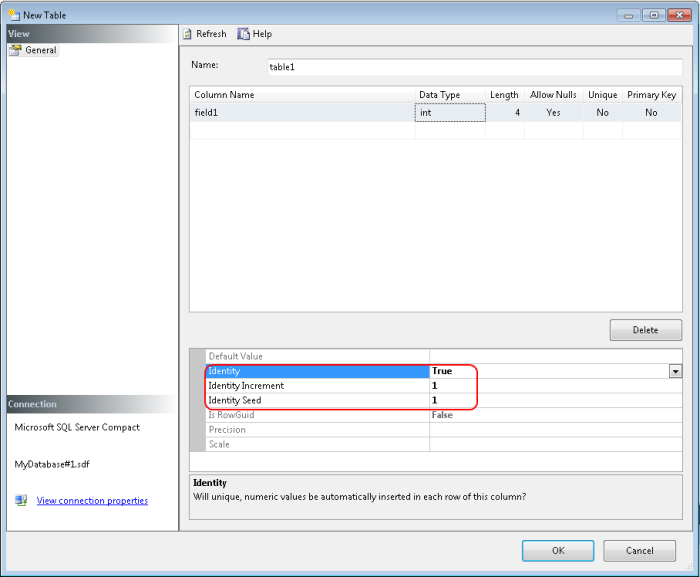700x577 pixels.
Task: Click the Length column header
Action: (x=505, y=95)
